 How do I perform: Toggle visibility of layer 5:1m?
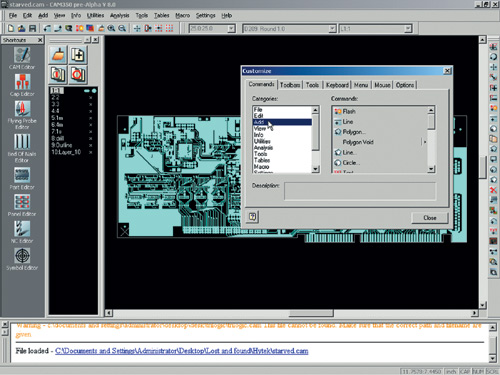(x=90, y=118)
